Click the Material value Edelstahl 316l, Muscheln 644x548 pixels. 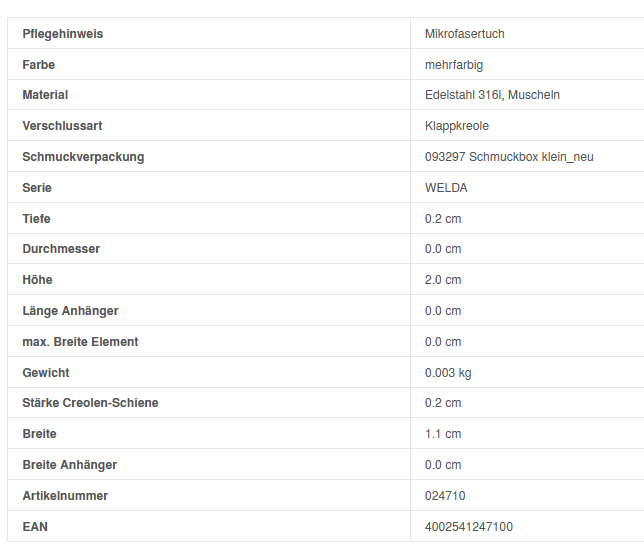492,95
